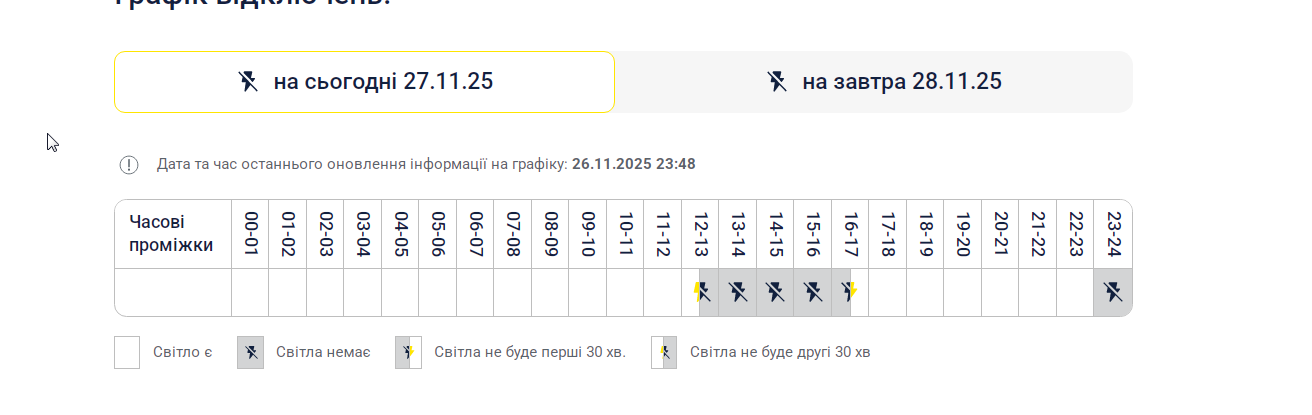The height and width of the screenshot is (415, 1312).
Task: Click the no-power icon in the 23-24 slot
Action: [x=1113, y=292]
